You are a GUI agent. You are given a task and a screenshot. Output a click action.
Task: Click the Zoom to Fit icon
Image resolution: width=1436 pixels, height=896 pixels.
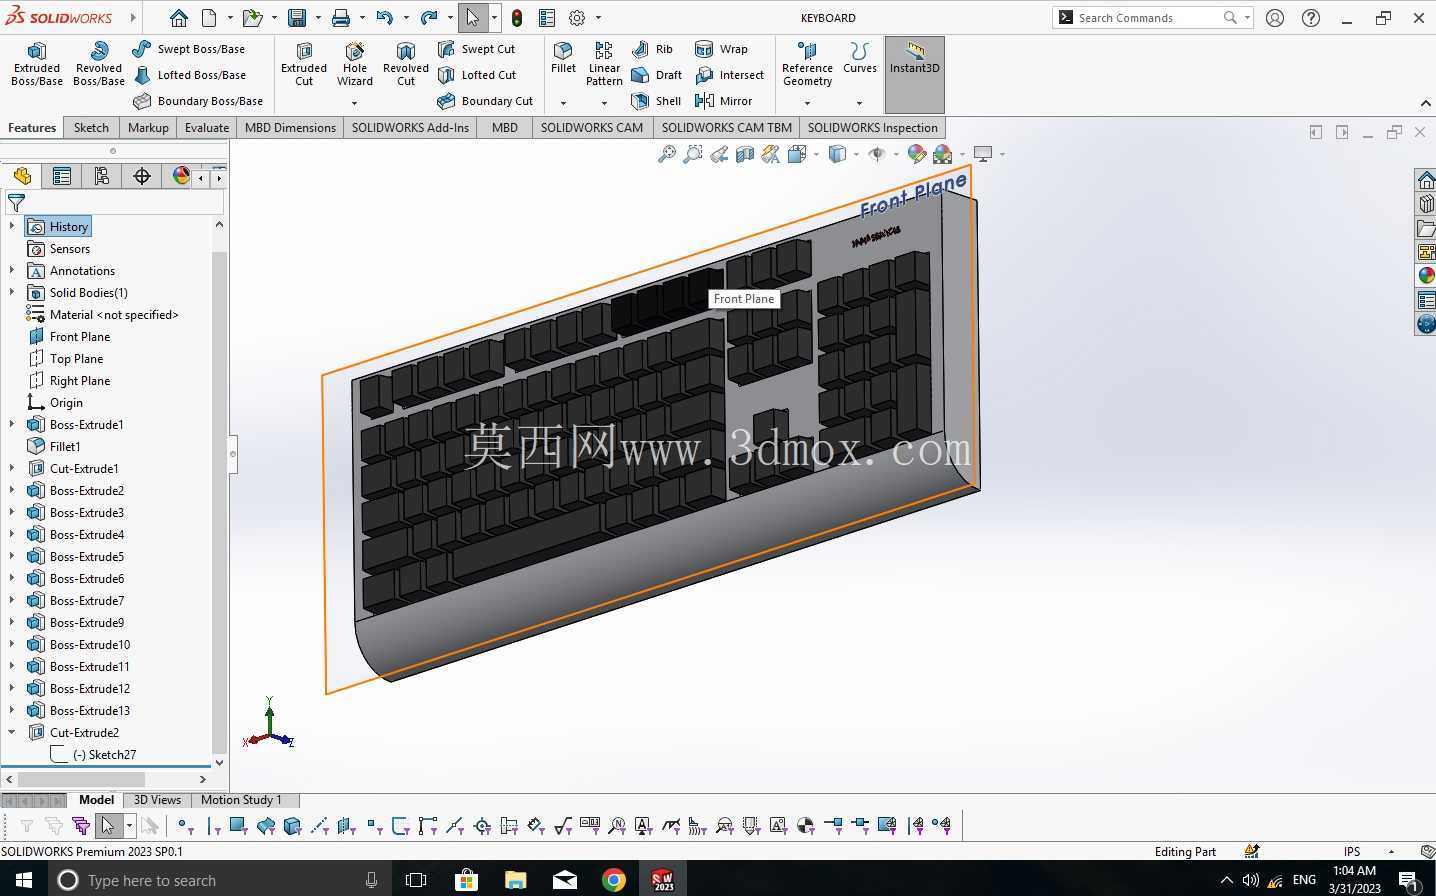pyautogui.click(x=666, y=154)
